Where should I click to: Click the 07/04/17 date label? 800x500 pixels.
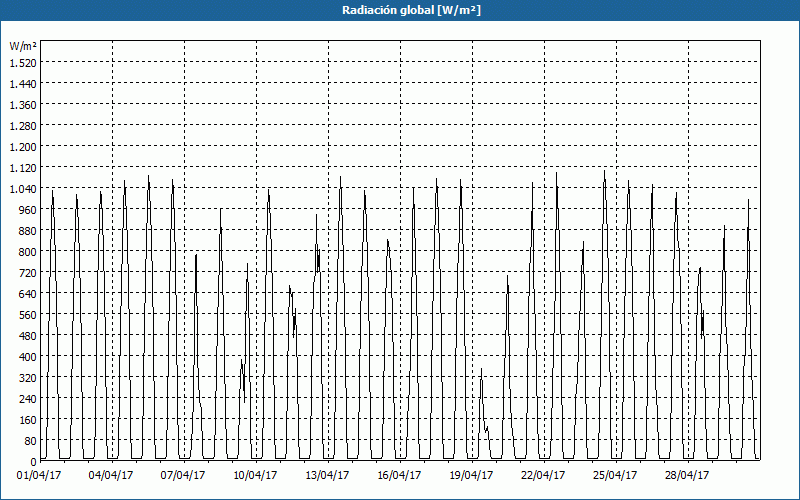coord(183,476)
